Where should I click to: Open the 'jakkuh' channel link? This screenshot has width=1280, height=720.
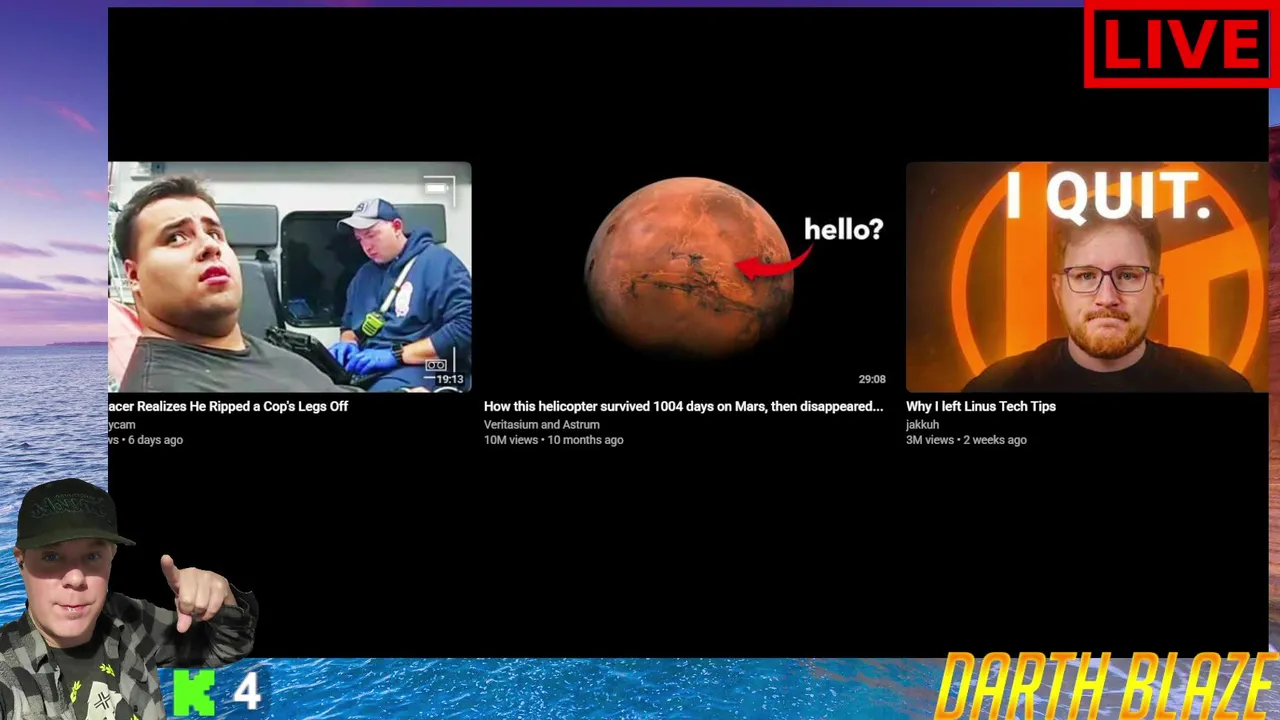[922, 425]
